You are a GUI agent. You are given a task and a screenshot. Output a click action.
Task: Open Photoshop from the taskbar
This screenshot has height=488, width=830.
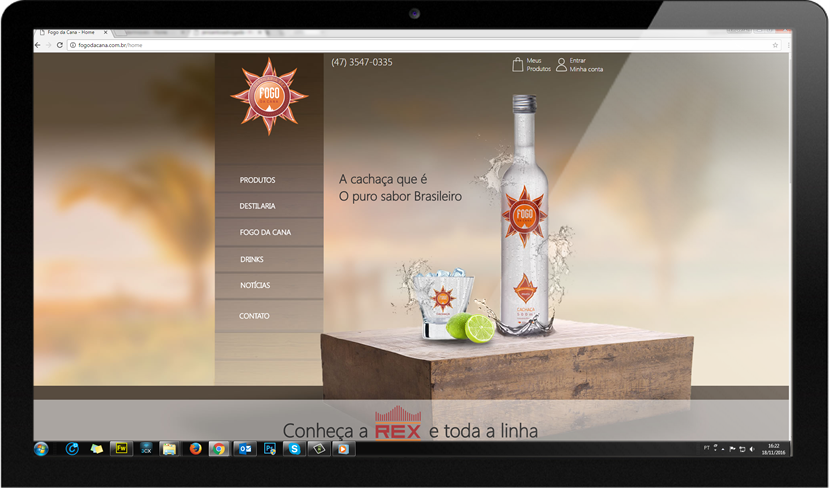click(x=269, y=449)
